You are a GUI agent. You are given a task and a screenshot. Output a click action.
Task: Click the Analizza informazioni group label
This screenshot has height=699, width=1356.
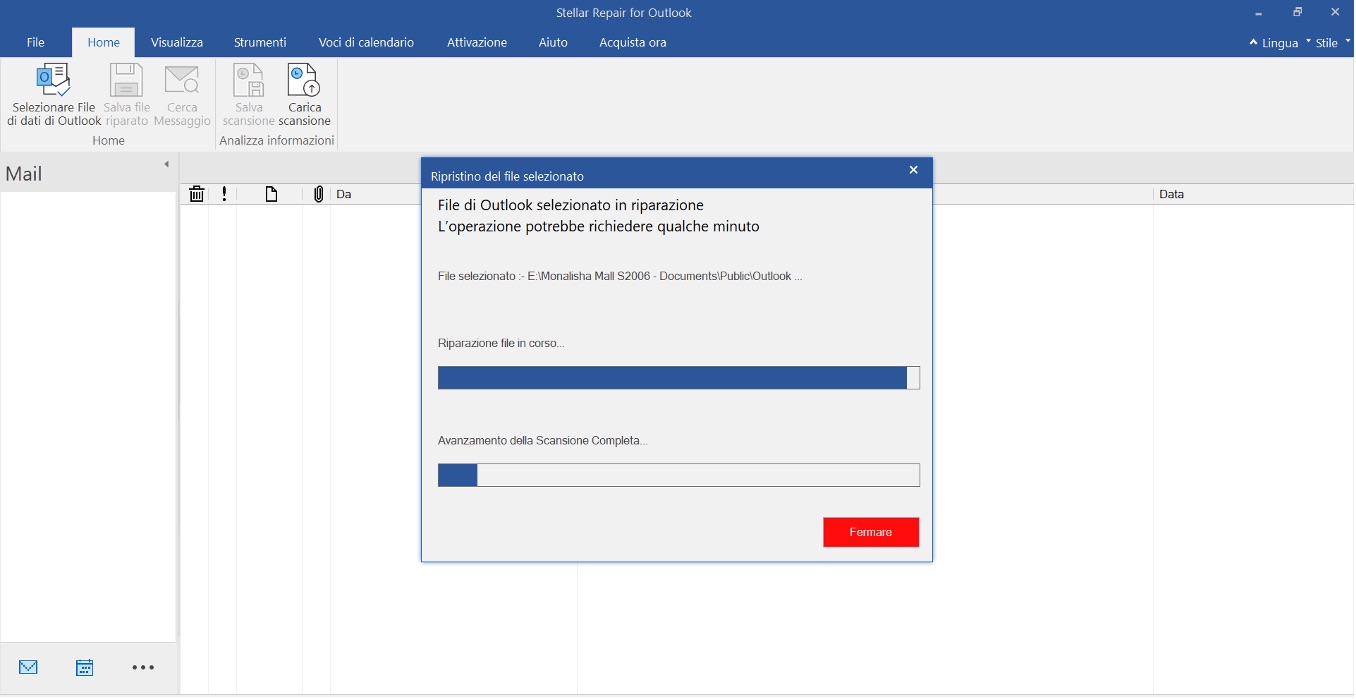point(277,141)
